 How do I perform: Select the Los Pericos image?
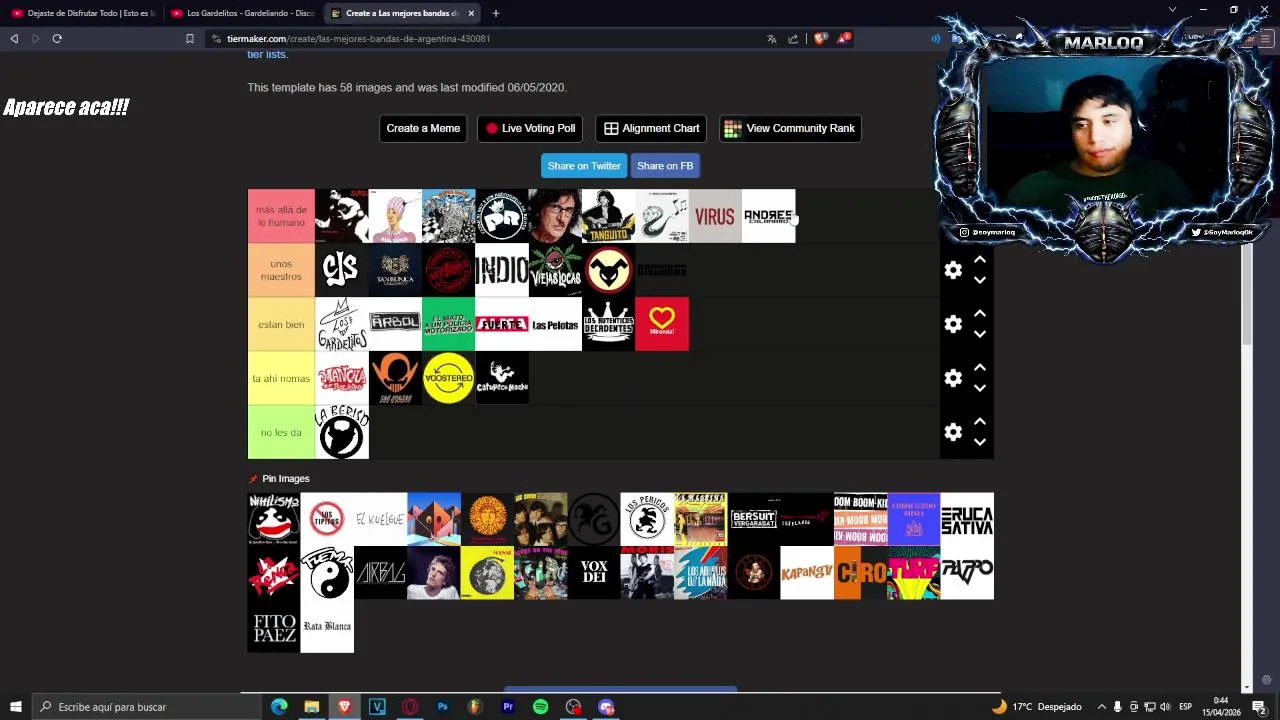pos(647,519)
